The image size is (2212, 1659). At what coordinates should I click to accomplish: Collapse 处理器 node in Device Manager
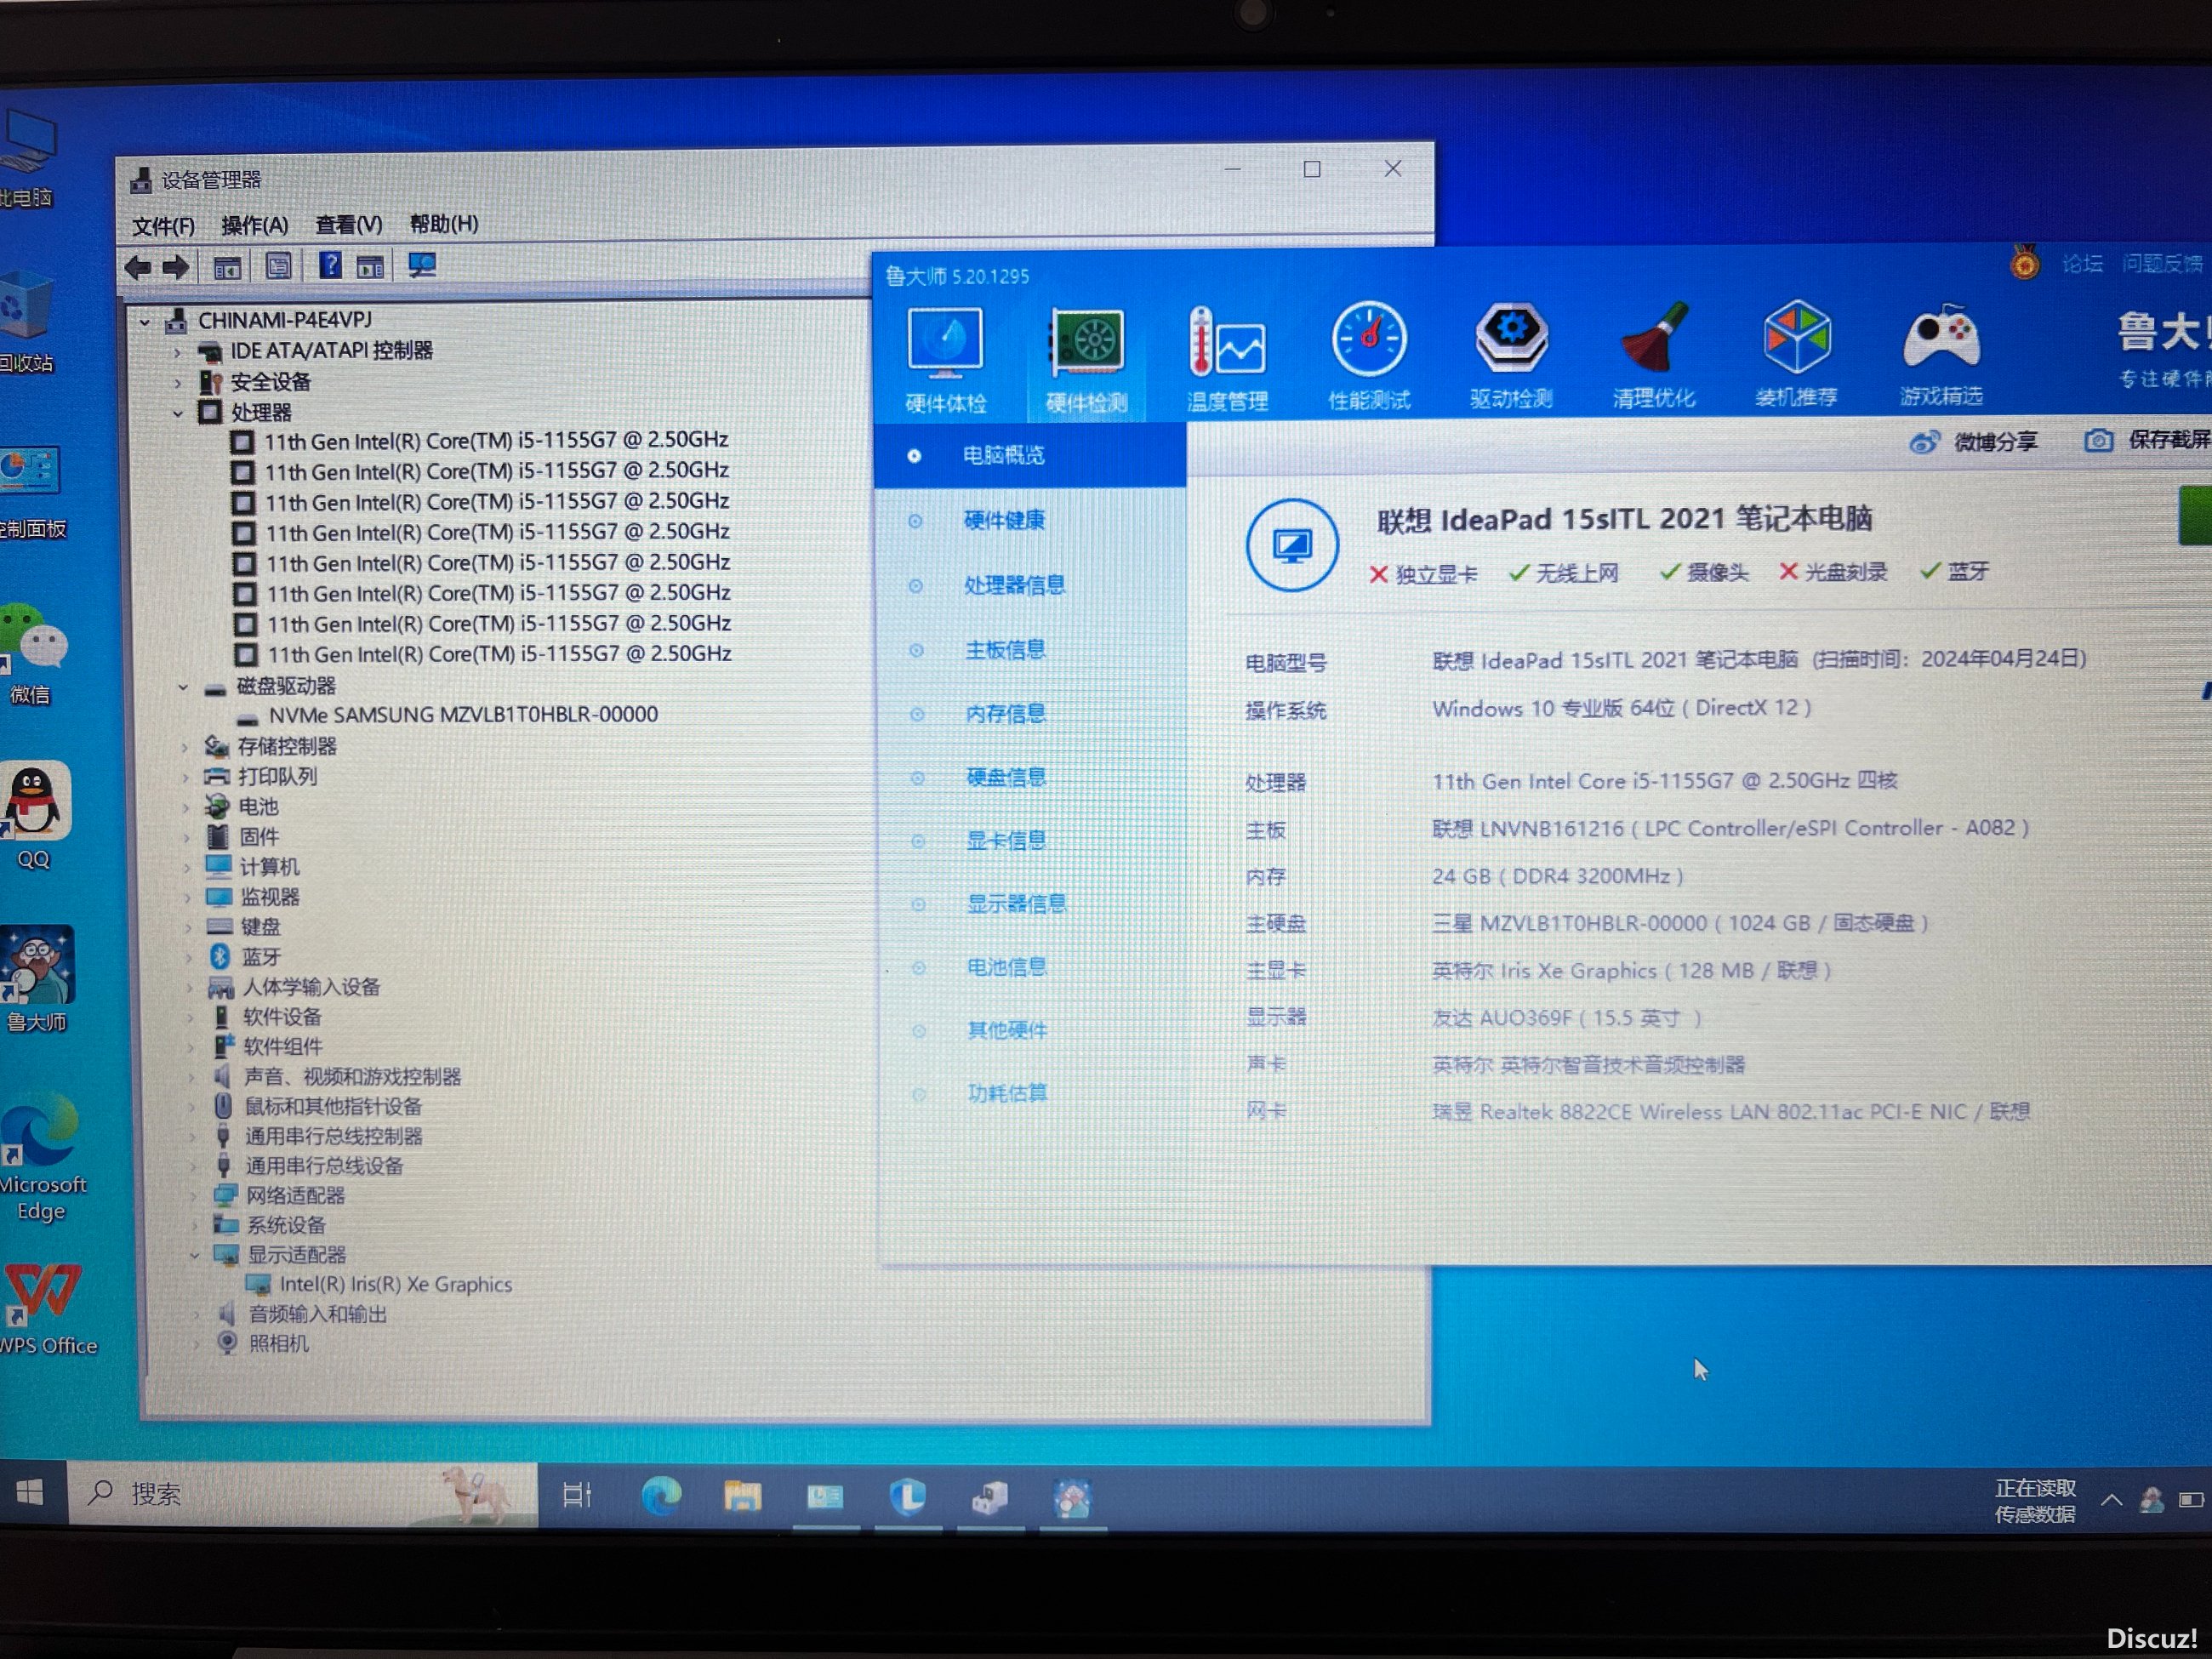tap(178, 413)
